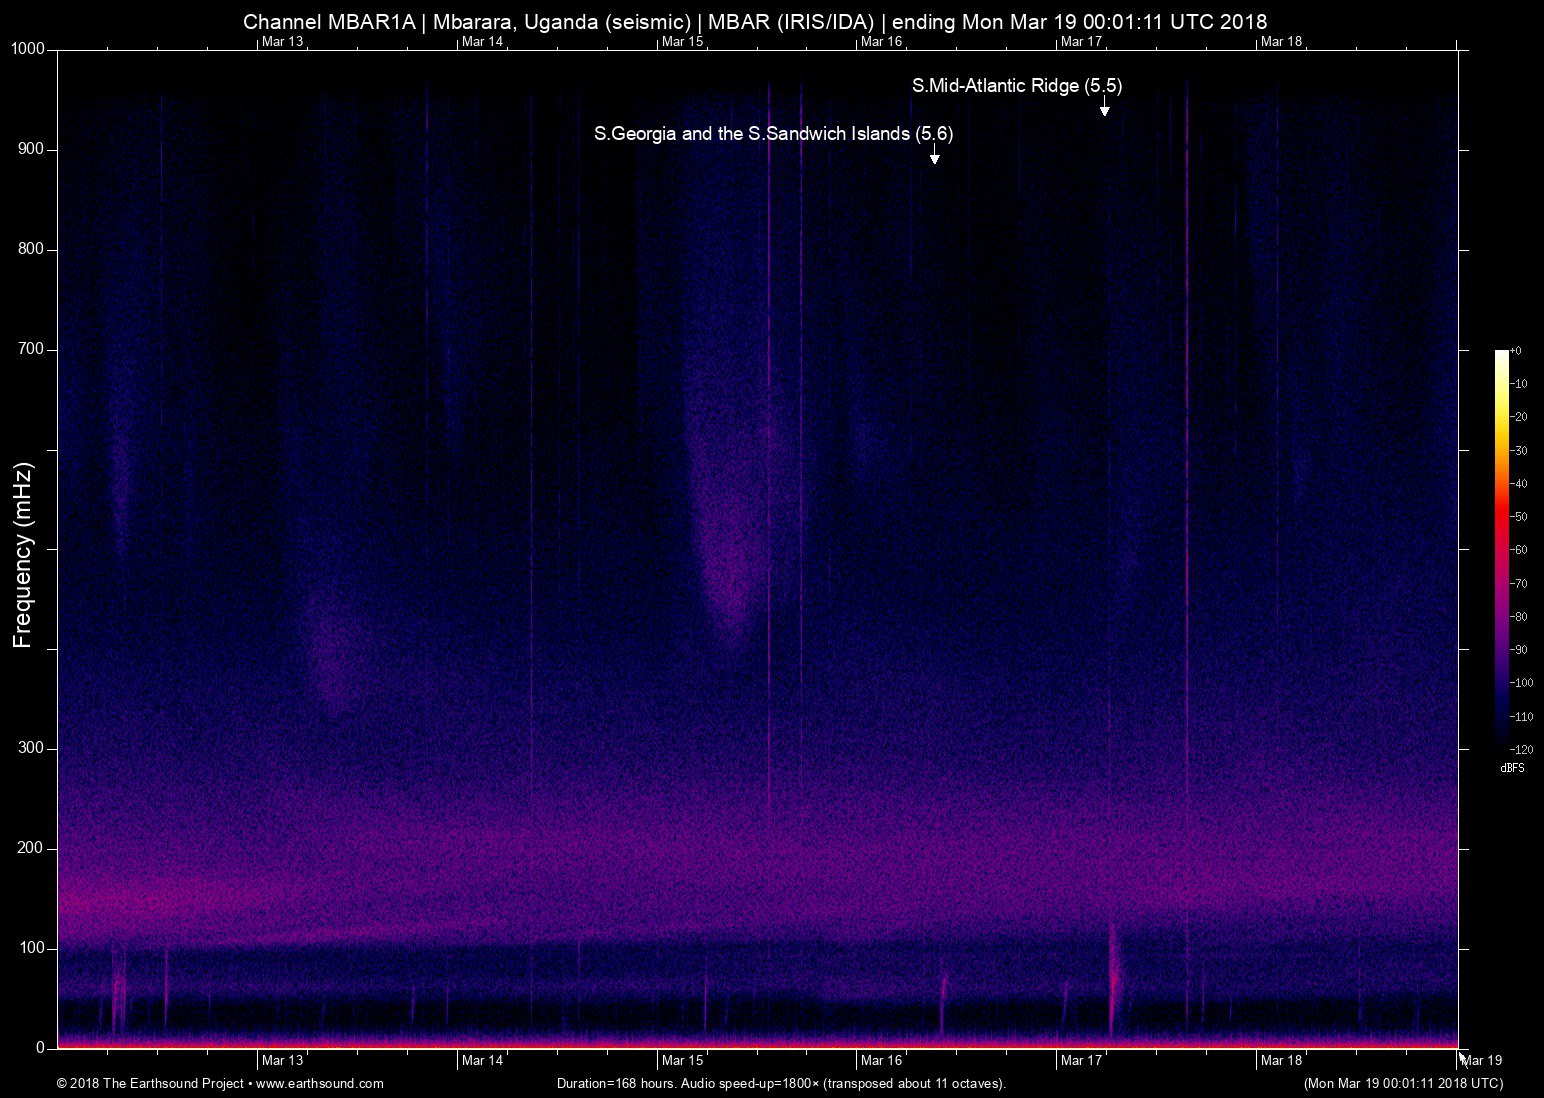Screen dimensions: 1544x1098
Task: Click the 1000 mHz frequency axis label
Action: tap(27, 49)
